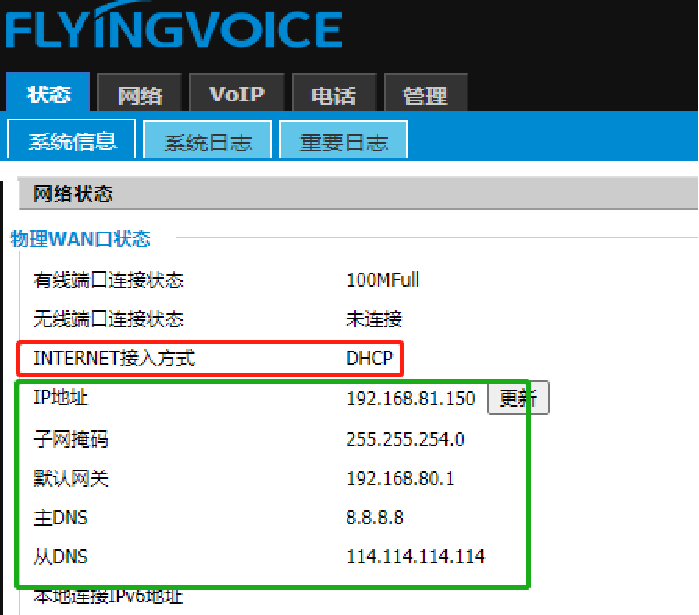The height and width of the screenshot is (615, 699).
Task: Click the secondary DNS value 114.114.114.114
Action: pyautogui.click(x=415, y=556)
